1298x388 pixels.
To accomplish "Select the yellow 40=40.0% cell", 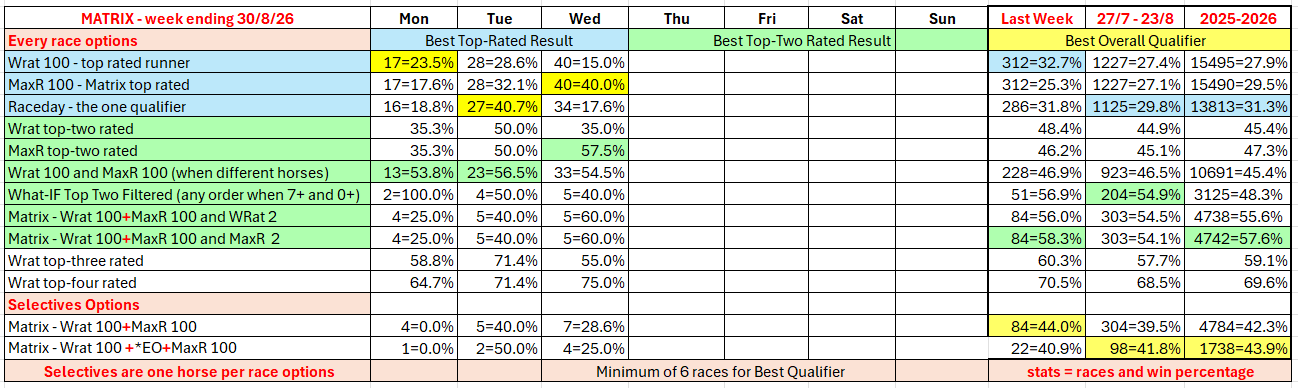I will 584,85.
